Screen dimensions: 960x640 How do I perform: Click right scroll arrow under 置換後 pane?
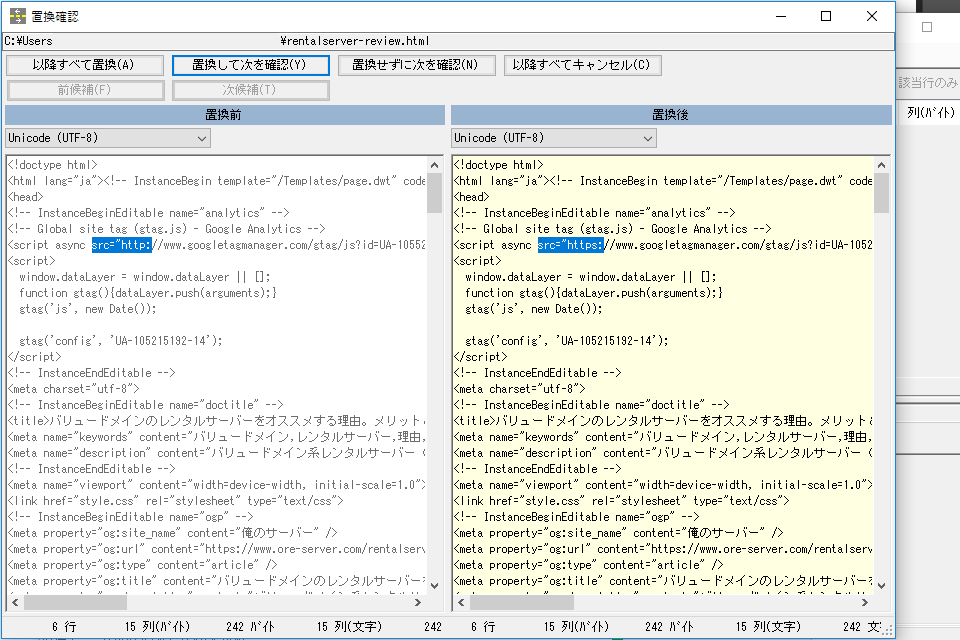pos(864,603)
